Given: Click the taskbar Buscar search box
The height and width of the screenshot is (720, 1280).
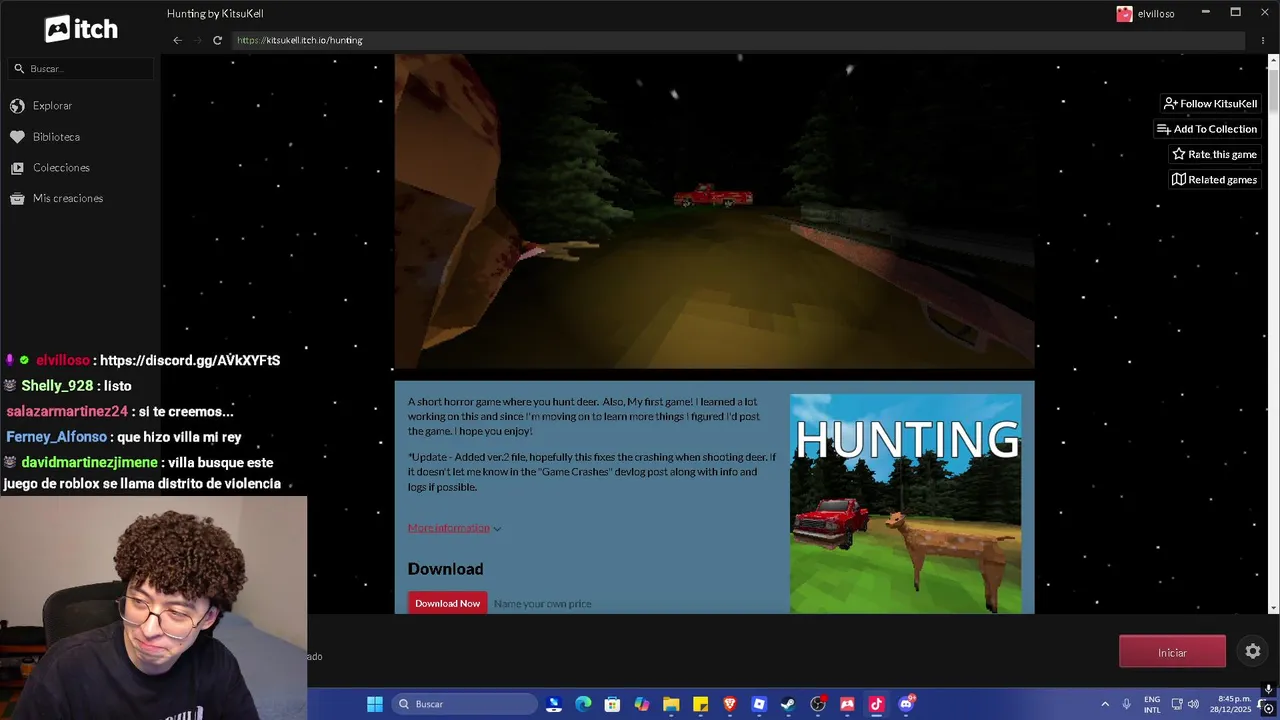Looking at the screenshot, I should click(x=464, y=704).
